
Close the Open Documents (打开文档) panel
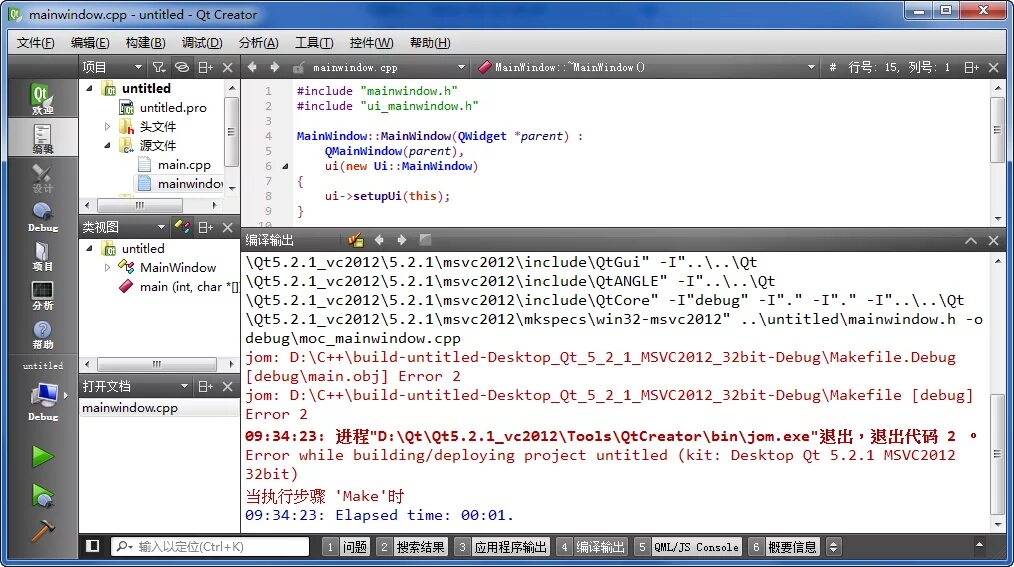[x=228, y=386]
